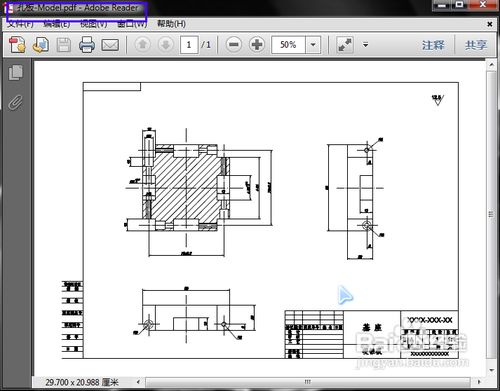Open attachments paperclip panel in sidebar
Viewport: 500px width, 391px height.
[16, 102]
